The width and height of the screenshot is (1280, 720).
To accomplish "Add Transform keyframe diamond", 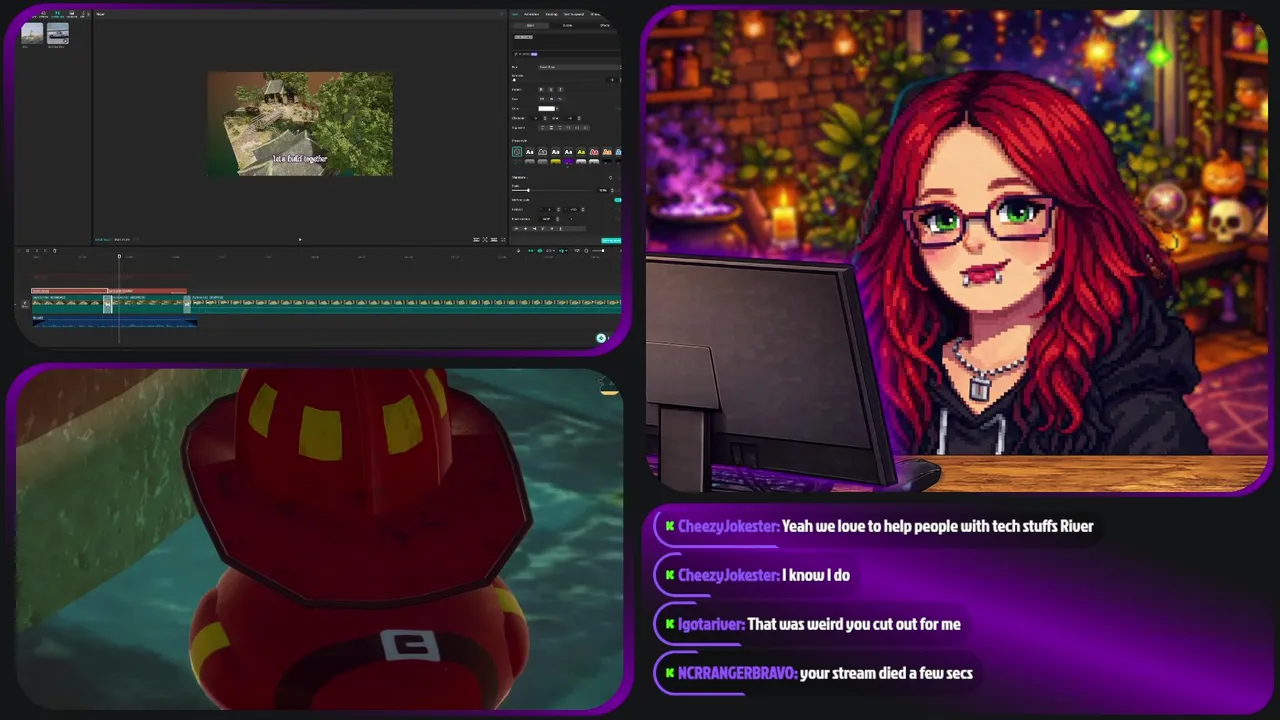I will point(610,178).
